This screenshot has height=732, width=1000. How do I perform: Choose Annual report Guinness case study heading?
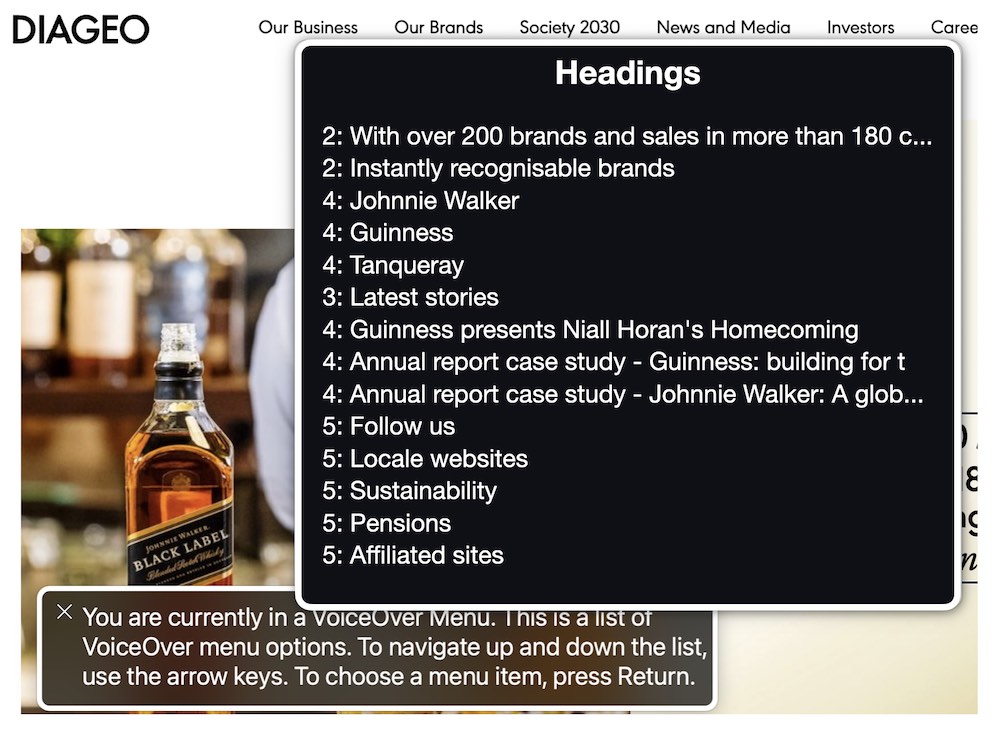click(x=613, y=362)
